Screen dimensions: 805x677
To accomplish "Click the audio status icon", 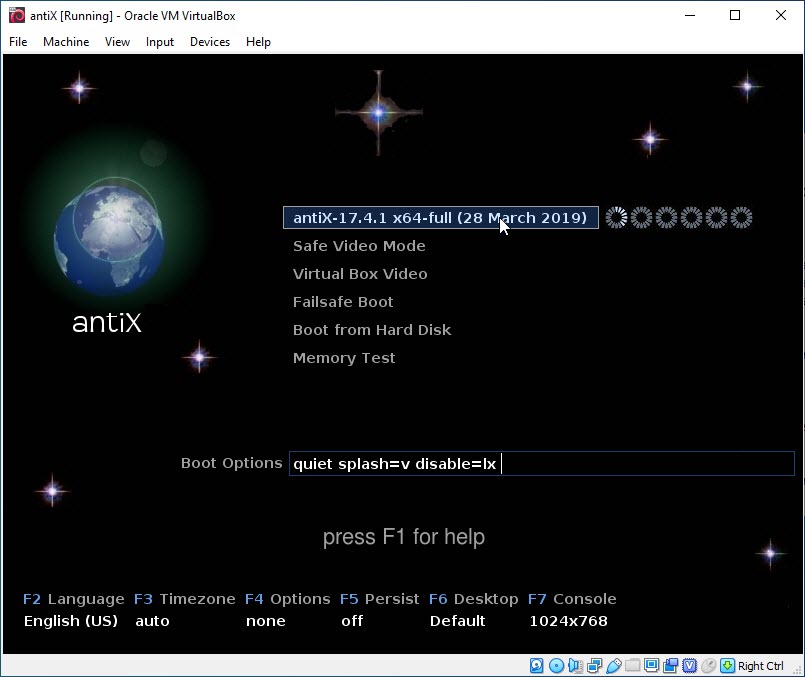I will [x=575, y=666].
